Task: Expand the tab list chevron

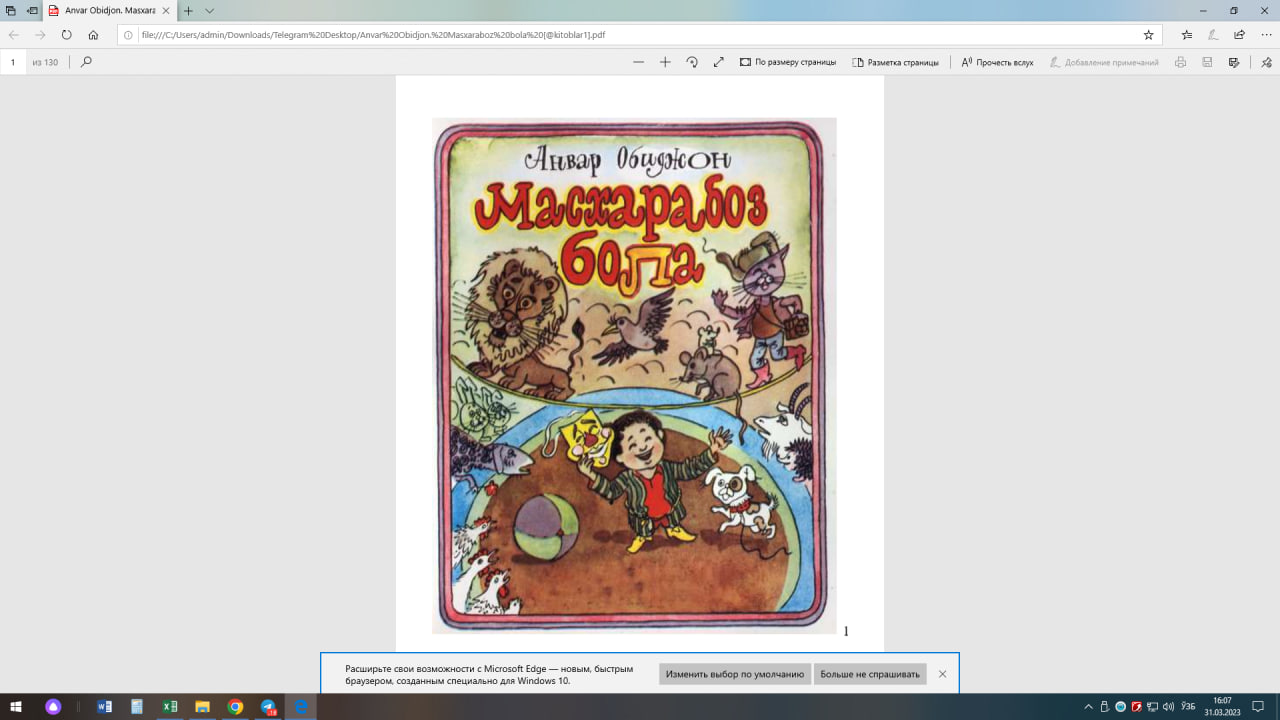Action: (x=210, y=10)
